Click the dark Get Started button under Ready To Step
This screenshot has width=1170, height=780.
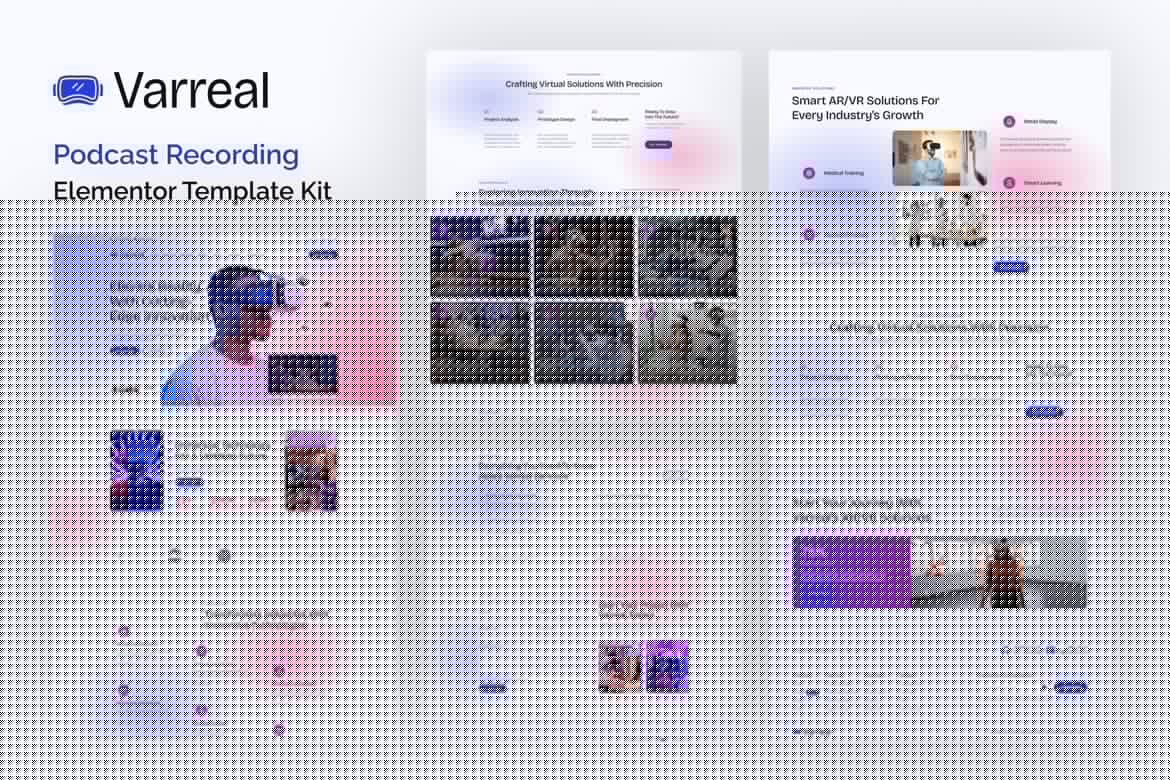659,144
